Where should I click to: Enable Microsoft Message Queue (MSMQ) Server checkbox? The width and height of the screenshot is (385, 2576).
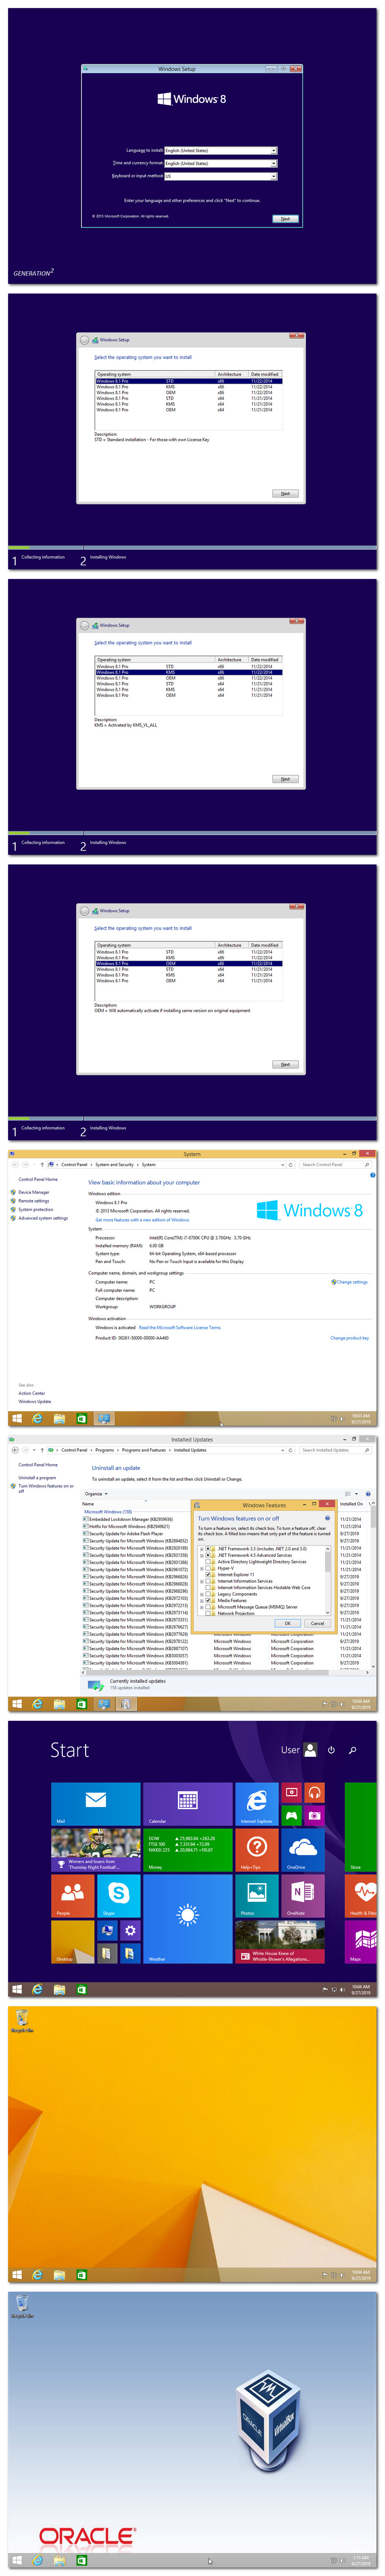coord(208,1607)
